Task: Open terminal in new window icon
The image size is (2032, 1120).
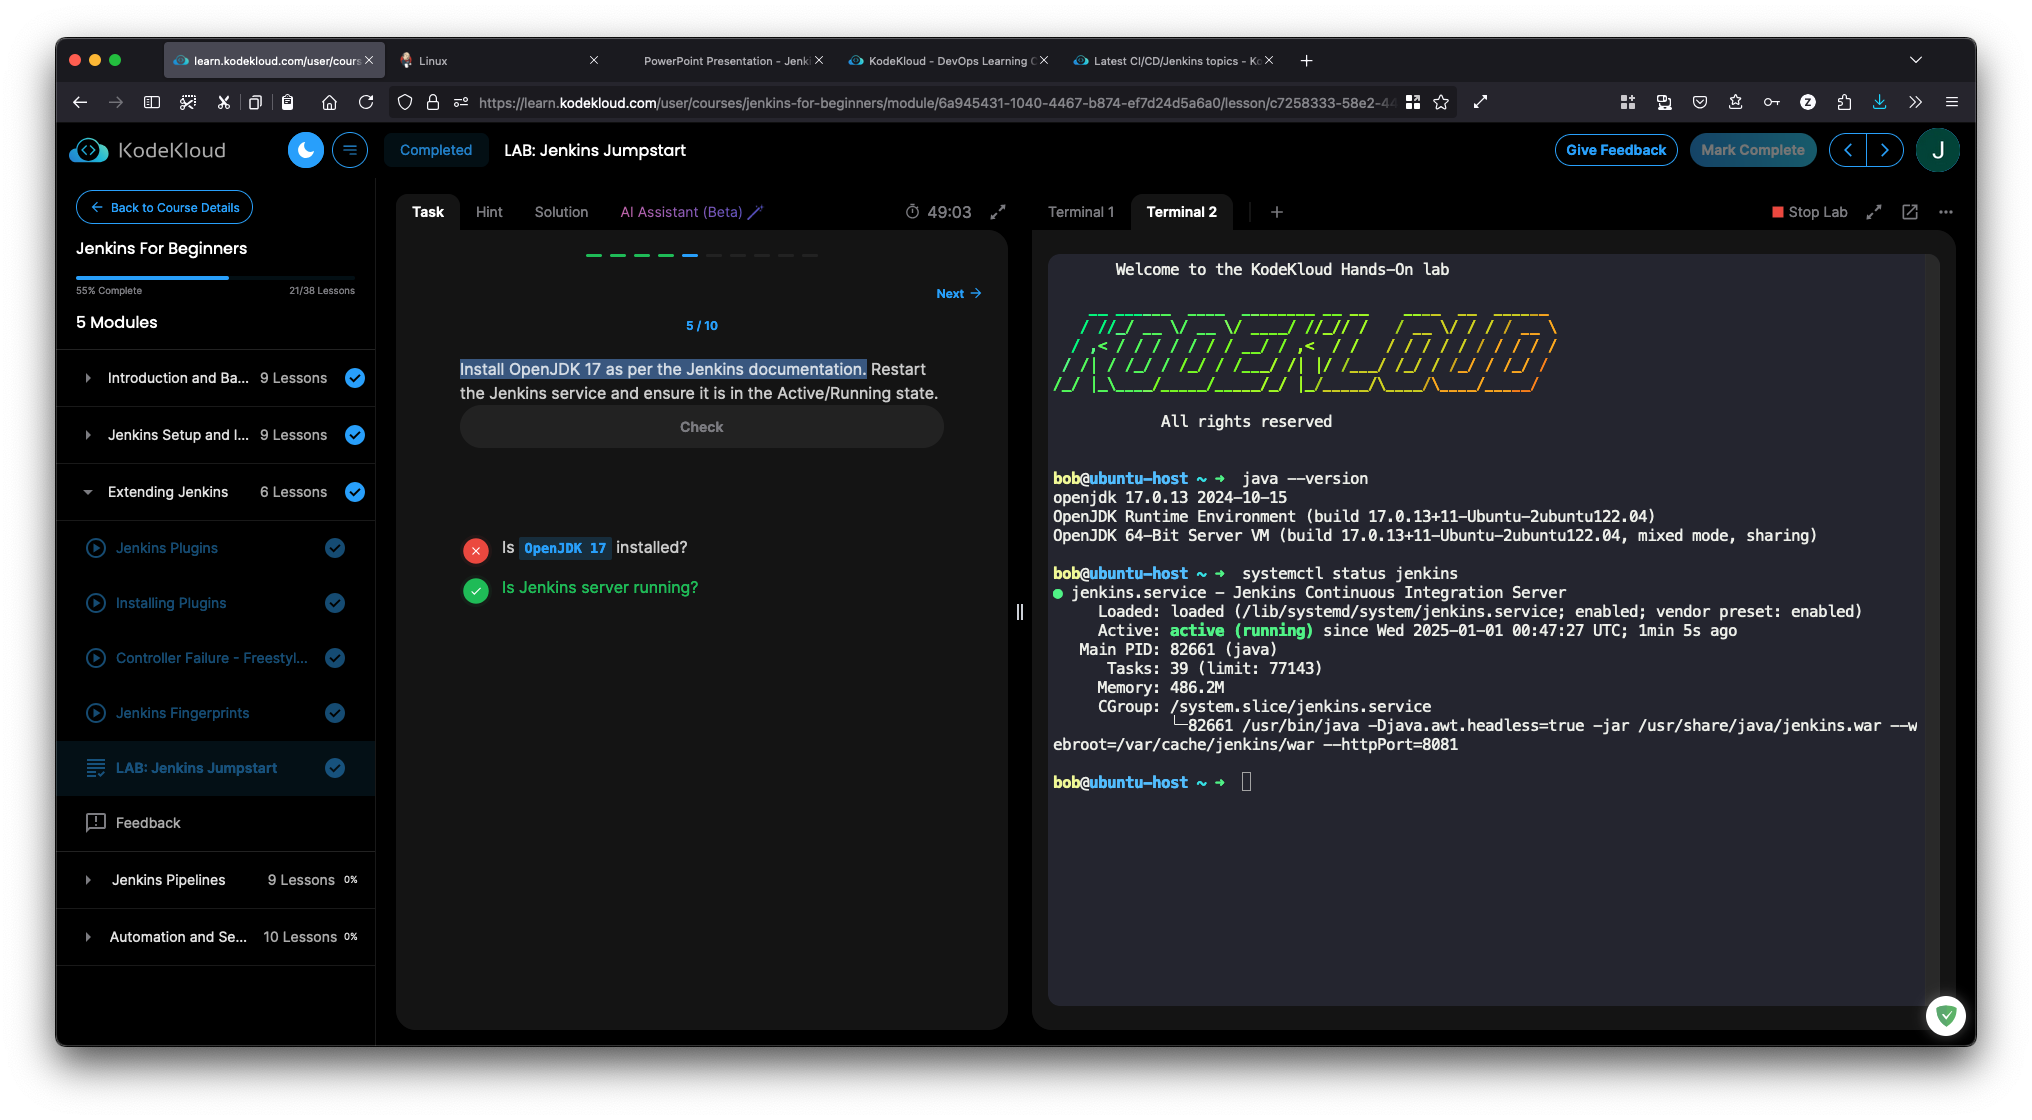Action: pyautogui.click(x=1910, y=212)
